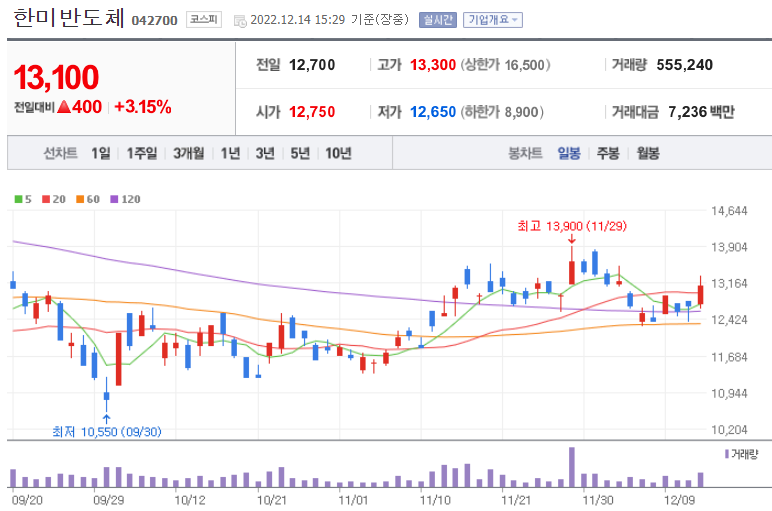Click the 거래량 value 555,240
Image resolution: width=772 pixels, height=511 pixels.
click(x=684, y=65)
